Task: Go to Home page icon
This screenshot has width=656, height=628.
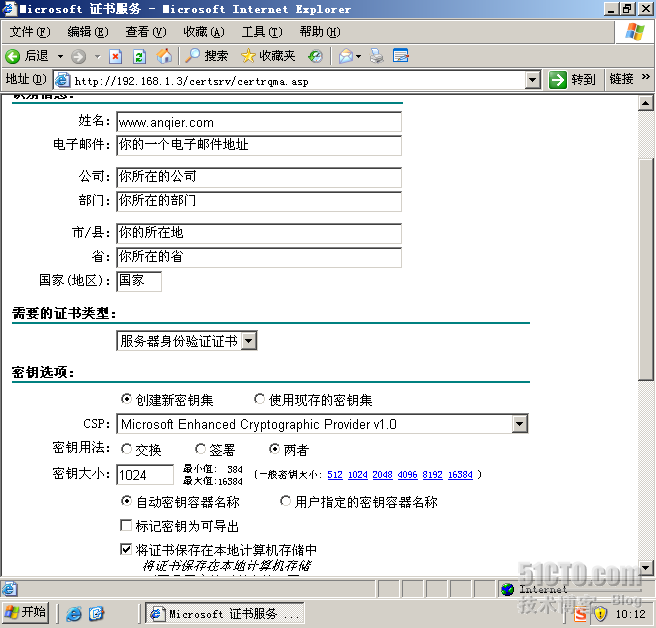Action: (164, 56)
